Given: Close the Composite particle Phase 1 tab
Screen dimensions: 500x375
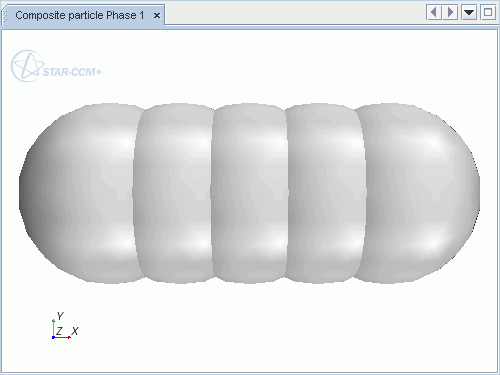Looking at the screenshot, I should pos(157,16).
